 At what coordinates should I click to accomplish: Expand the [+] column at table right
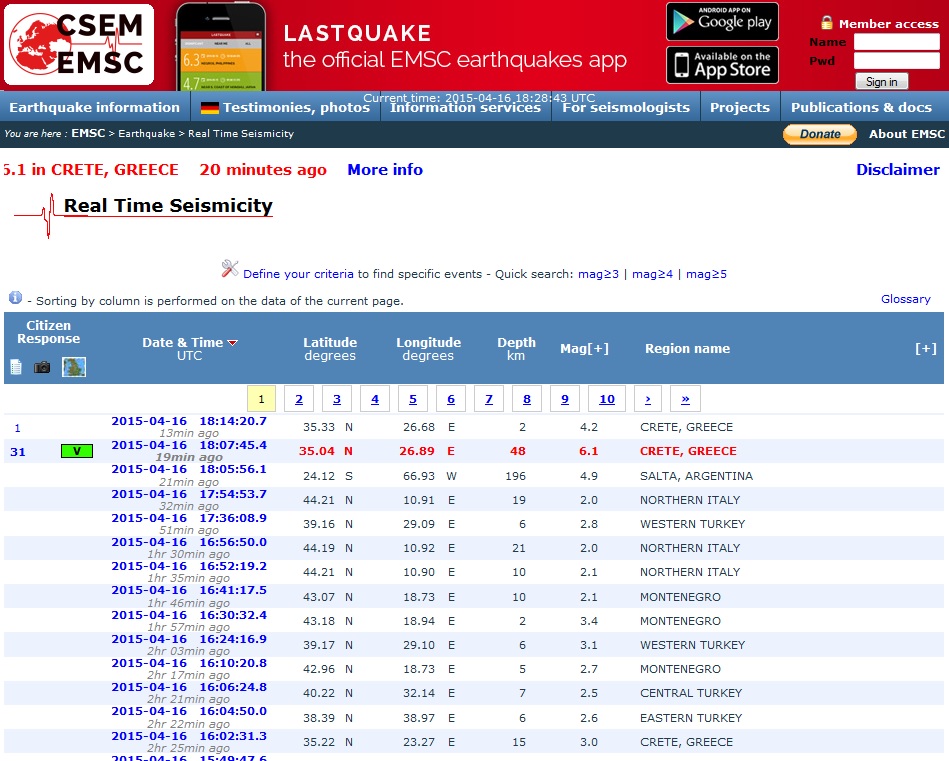click(925, 349)
